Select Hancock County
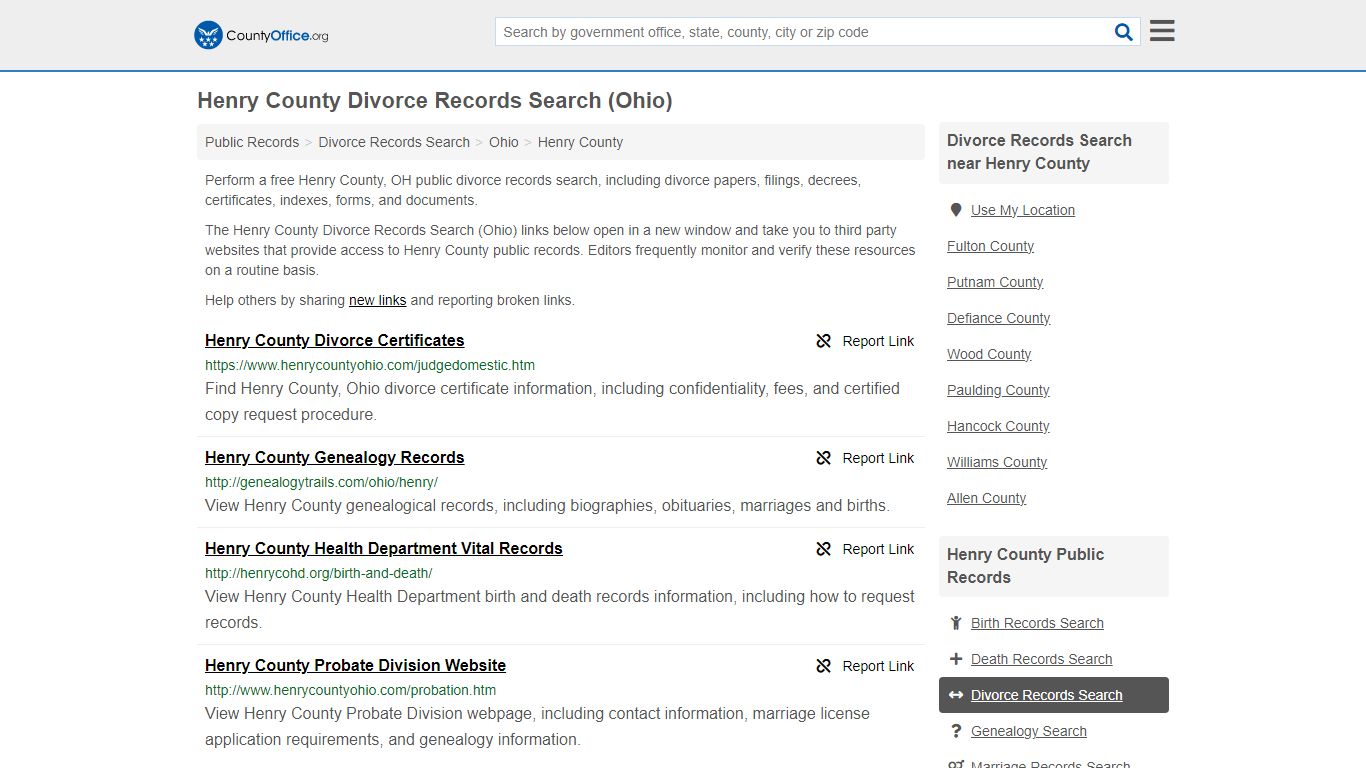 click(998, 426)
